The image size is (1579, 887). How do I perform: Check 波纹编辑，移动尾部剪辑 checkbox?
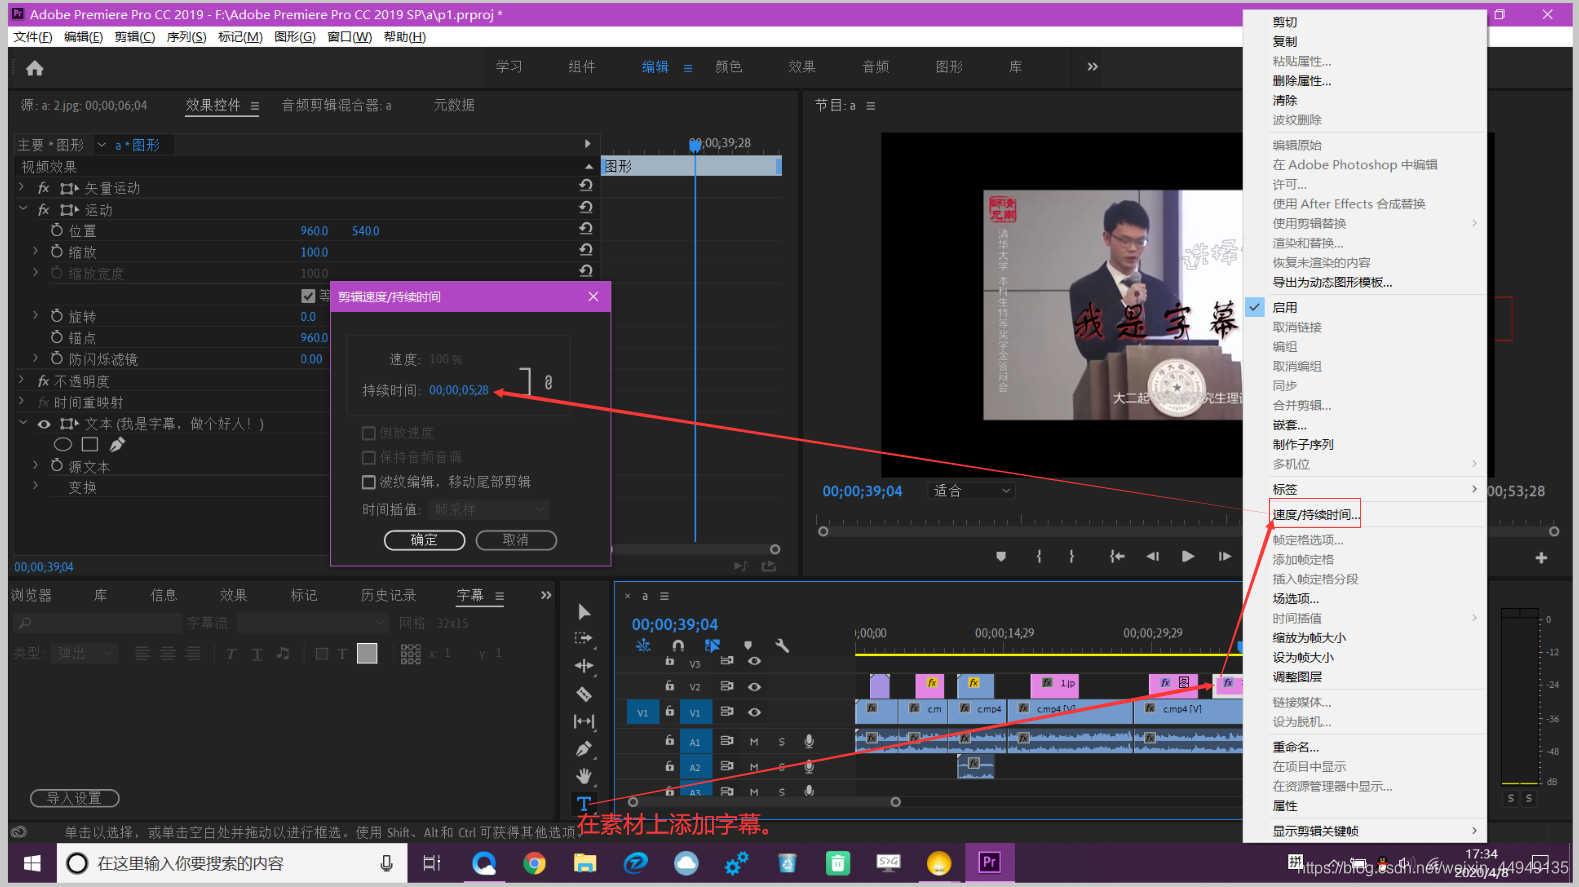click(x=369, y=482)
